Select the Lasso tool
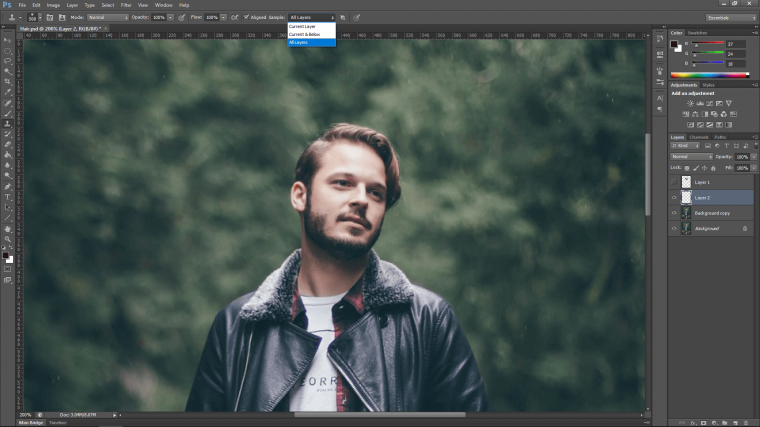This screenshot has height=427, width=760. click(7, 61)
